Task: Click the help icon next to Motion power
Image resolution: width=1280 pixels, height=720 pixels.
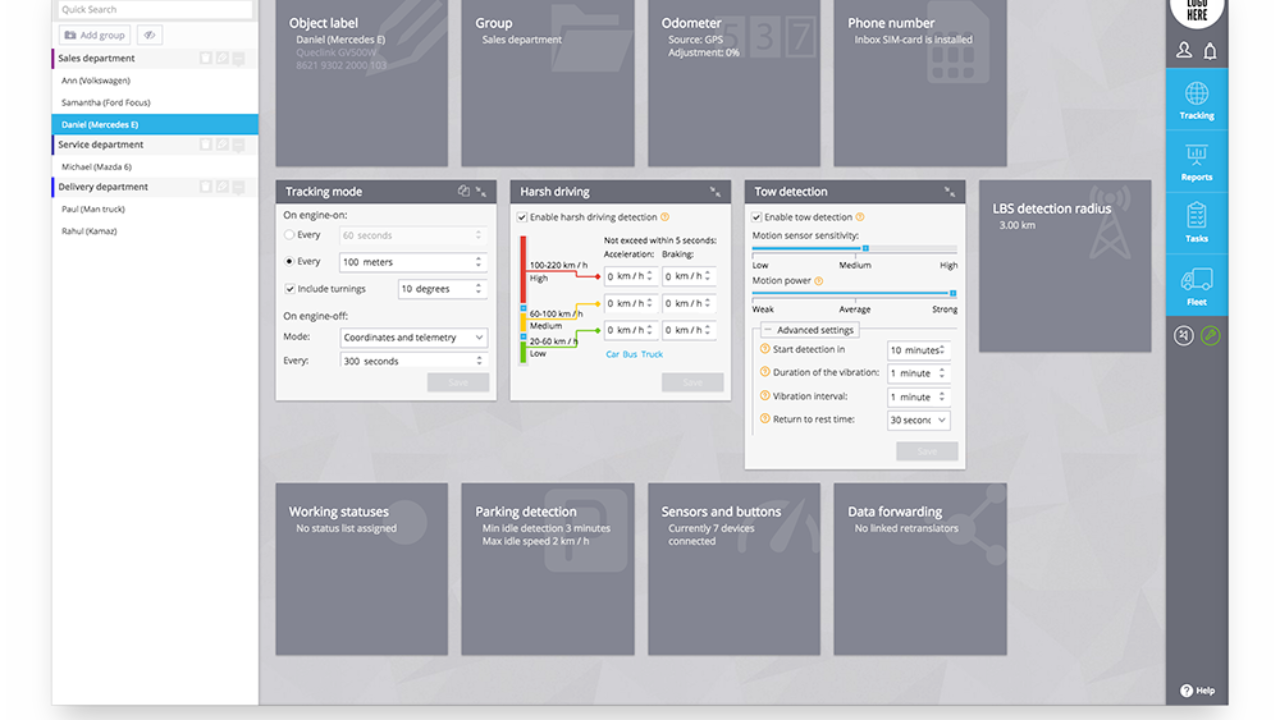Action: point(818,281)
